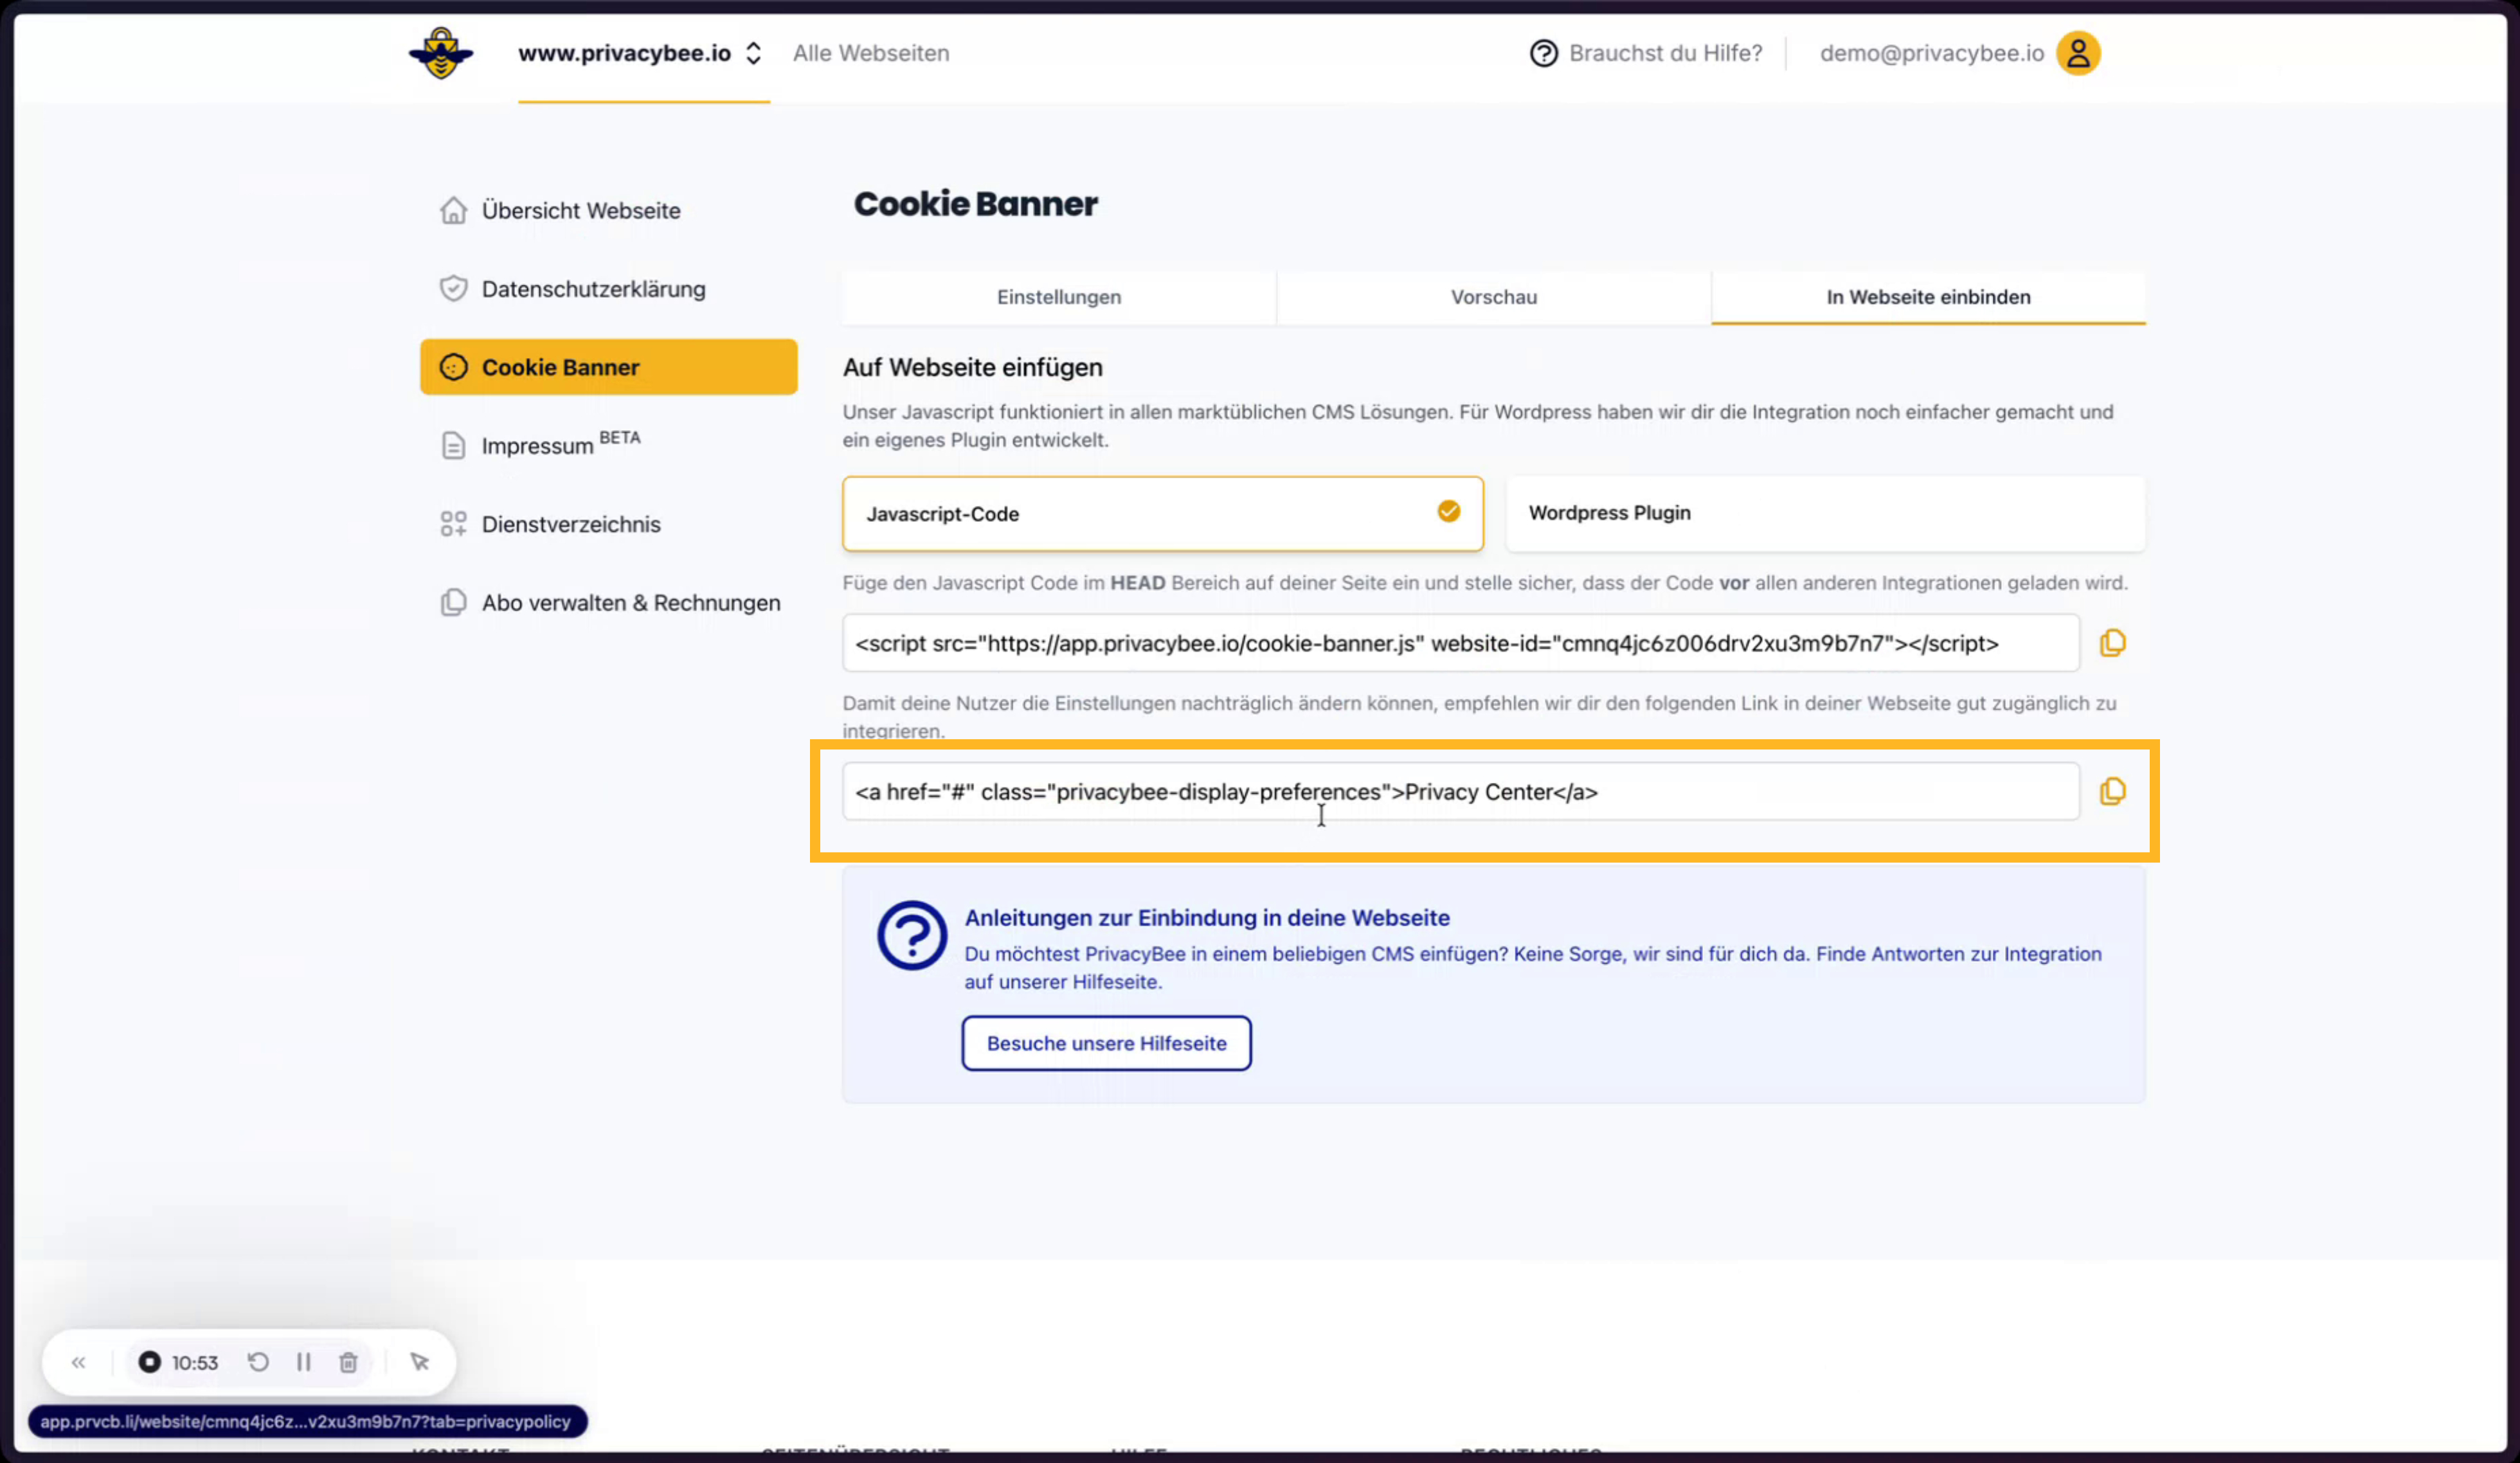Copy the Privacy Center link code
Image resolution: width=2520 pixels, height=1463 pixels.
(x=2112, y=792)
